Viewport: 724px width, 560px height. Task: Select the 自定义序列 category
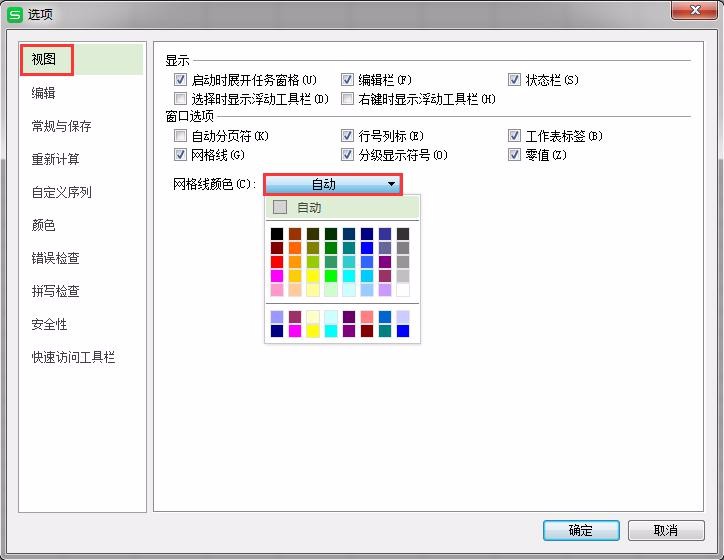point(61,192)
